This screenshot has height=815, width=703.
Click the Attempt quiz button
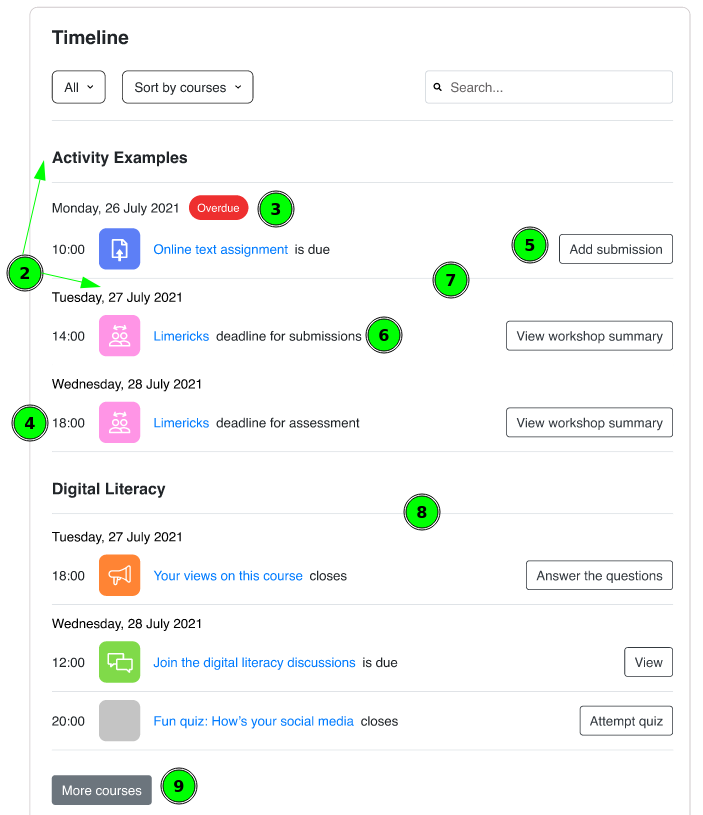[626, 721]
